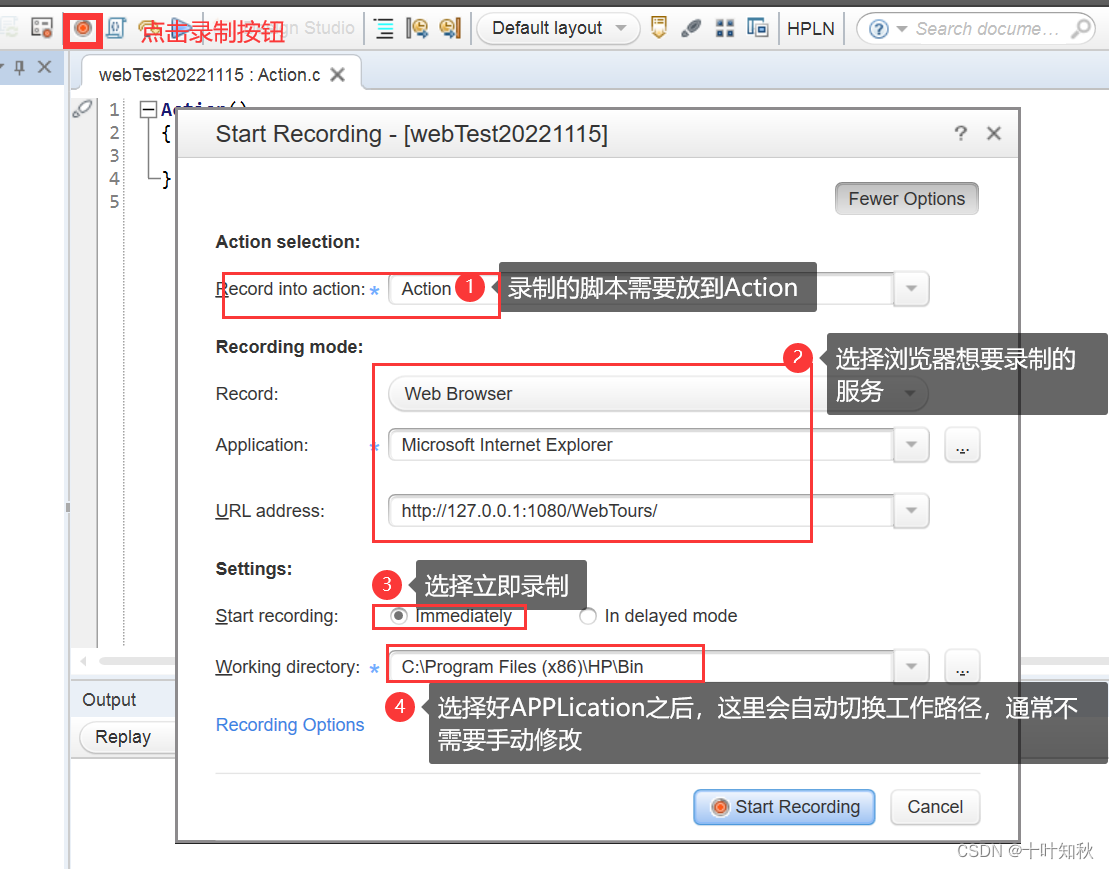Screen dimensions: 1109x869
Task: Open the Recording Options link
Action: pyautogui.click(x=289, y=725)
